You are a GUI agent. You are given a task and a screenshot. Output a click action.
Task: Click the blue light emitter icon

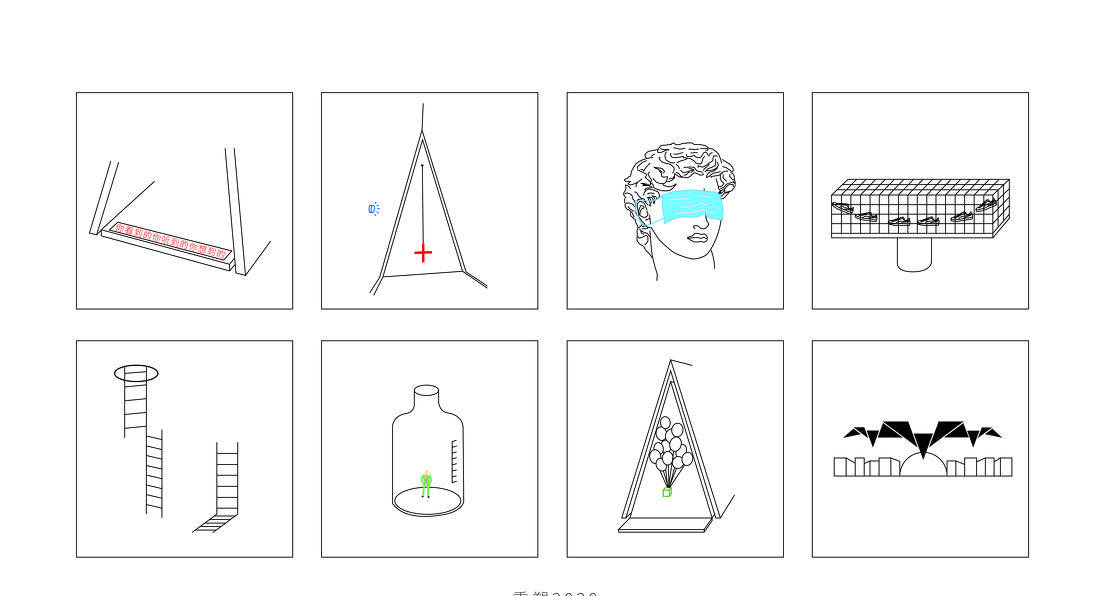pyautogui.click(x=374, y=208)
